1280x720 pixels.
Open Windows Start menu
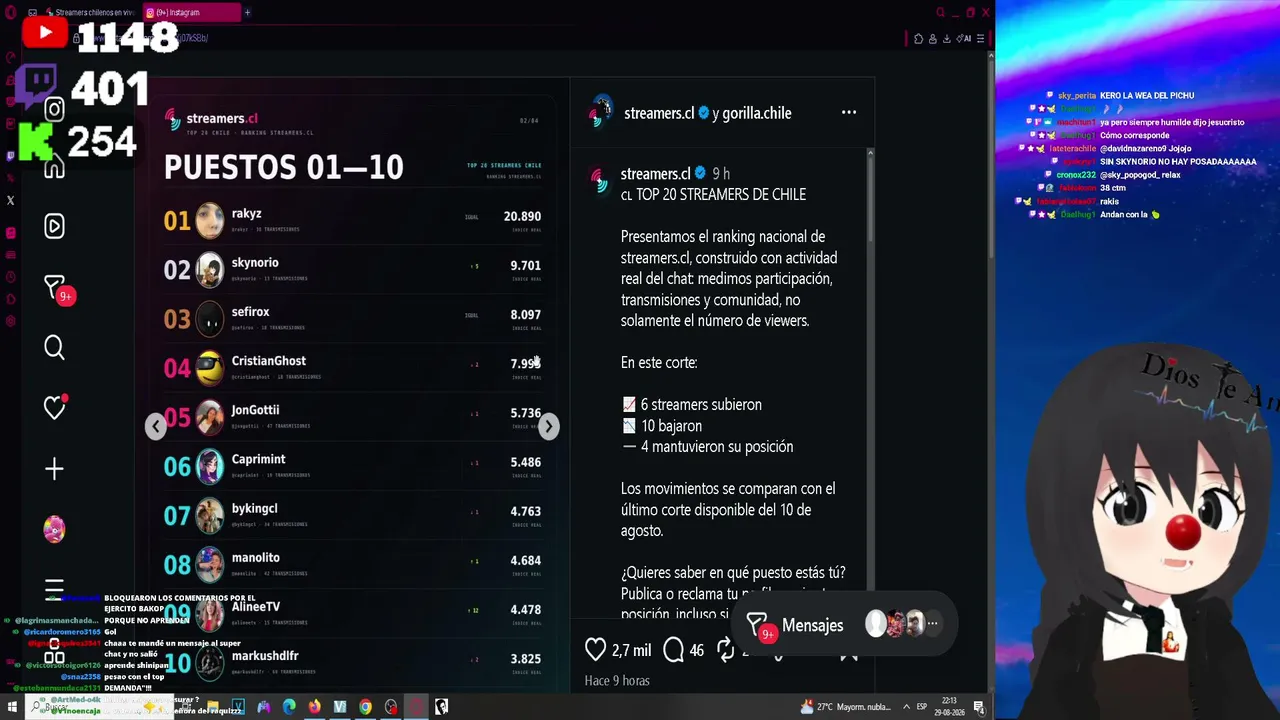click(12, 707)
